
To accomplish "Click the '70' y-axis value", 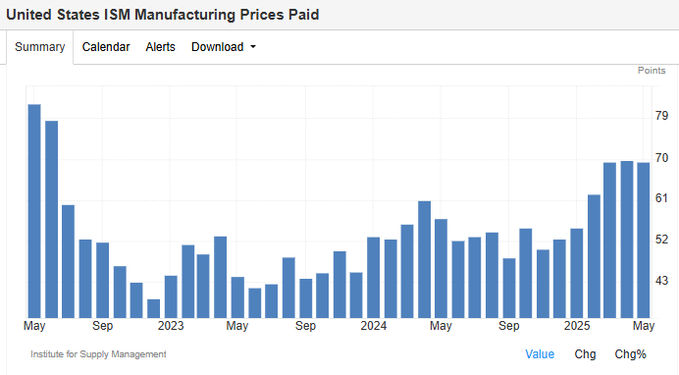I will click(662, 158).
